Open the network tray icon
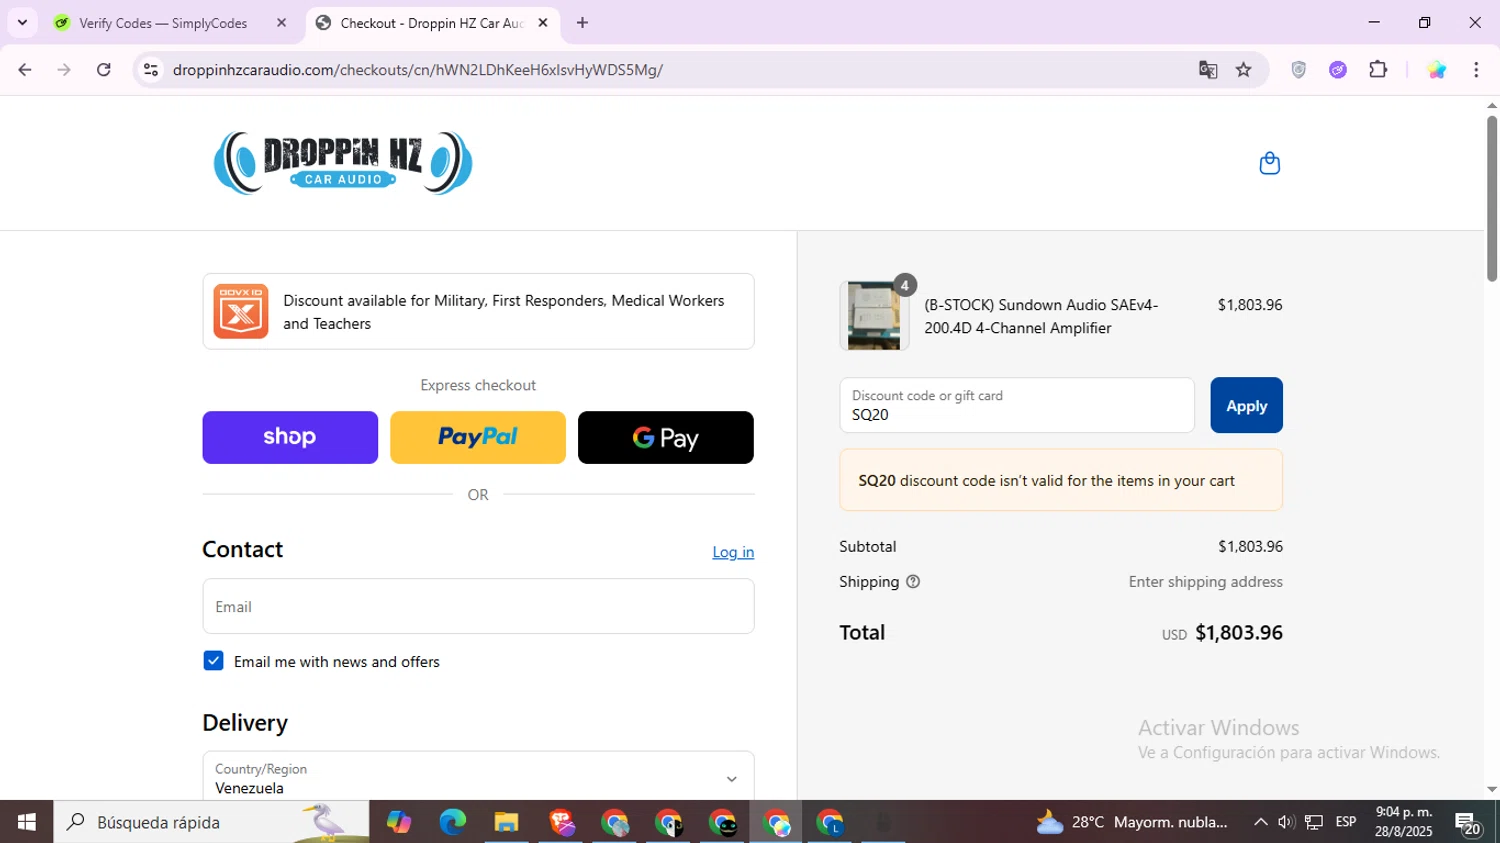Viewport: 1500px width, 843px height. pos(1314,822)
